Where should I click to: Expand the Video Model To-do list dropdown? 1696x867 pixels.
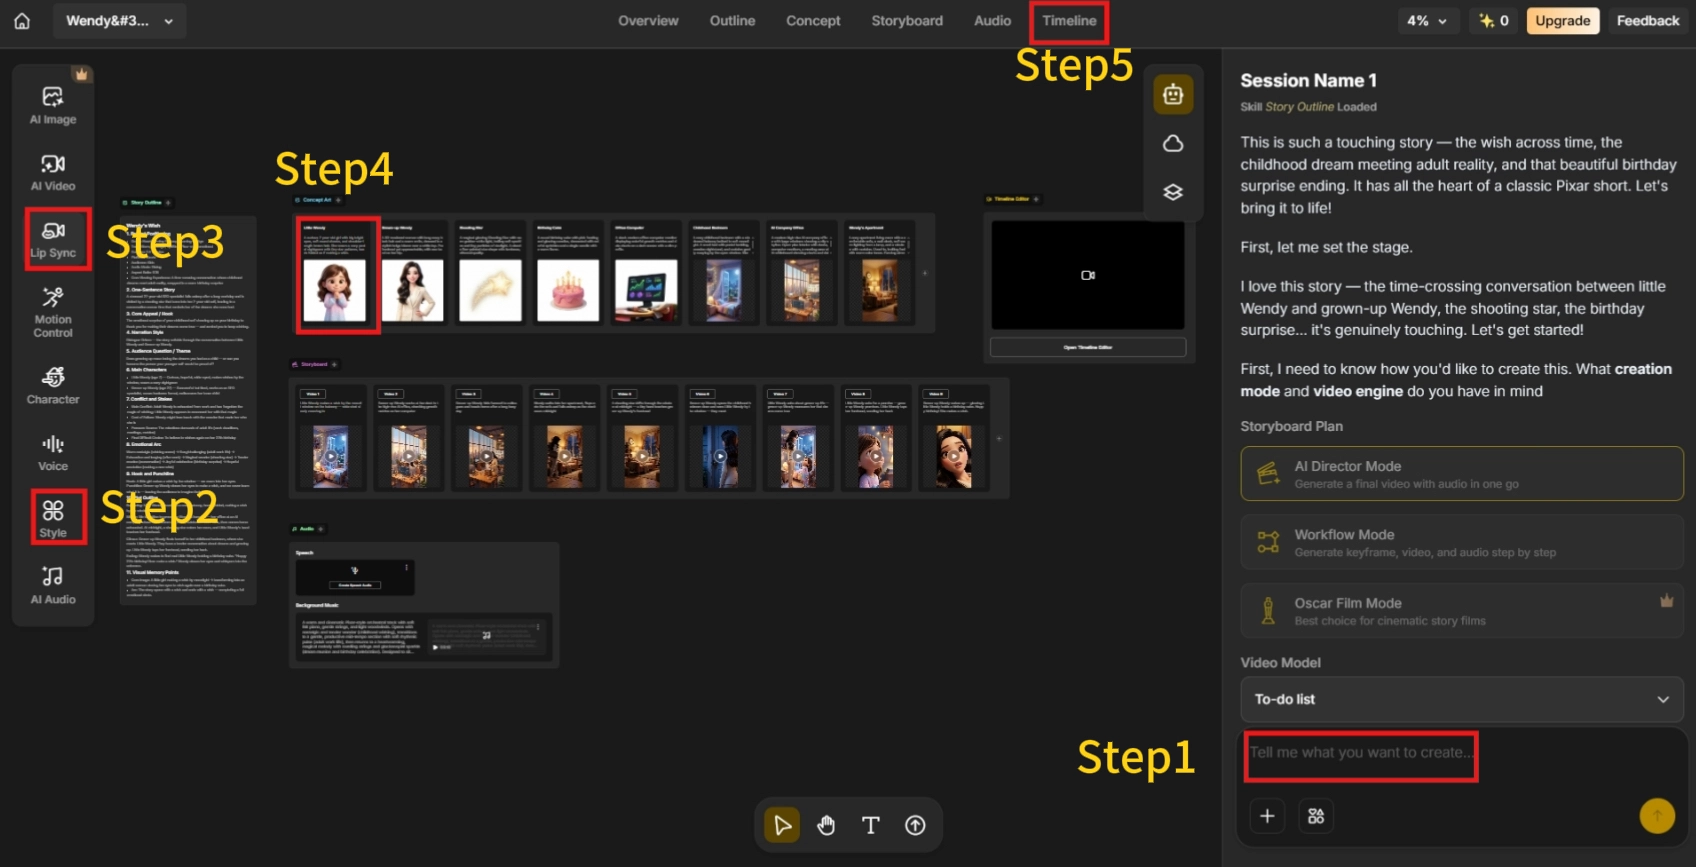[1462, 699]
